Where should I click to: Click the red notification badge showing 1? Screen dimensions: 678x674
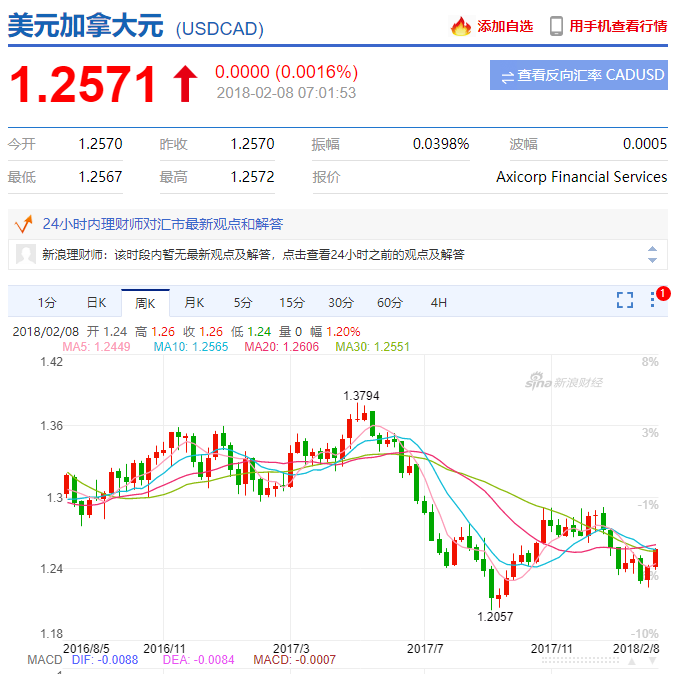tap(663, 294)
